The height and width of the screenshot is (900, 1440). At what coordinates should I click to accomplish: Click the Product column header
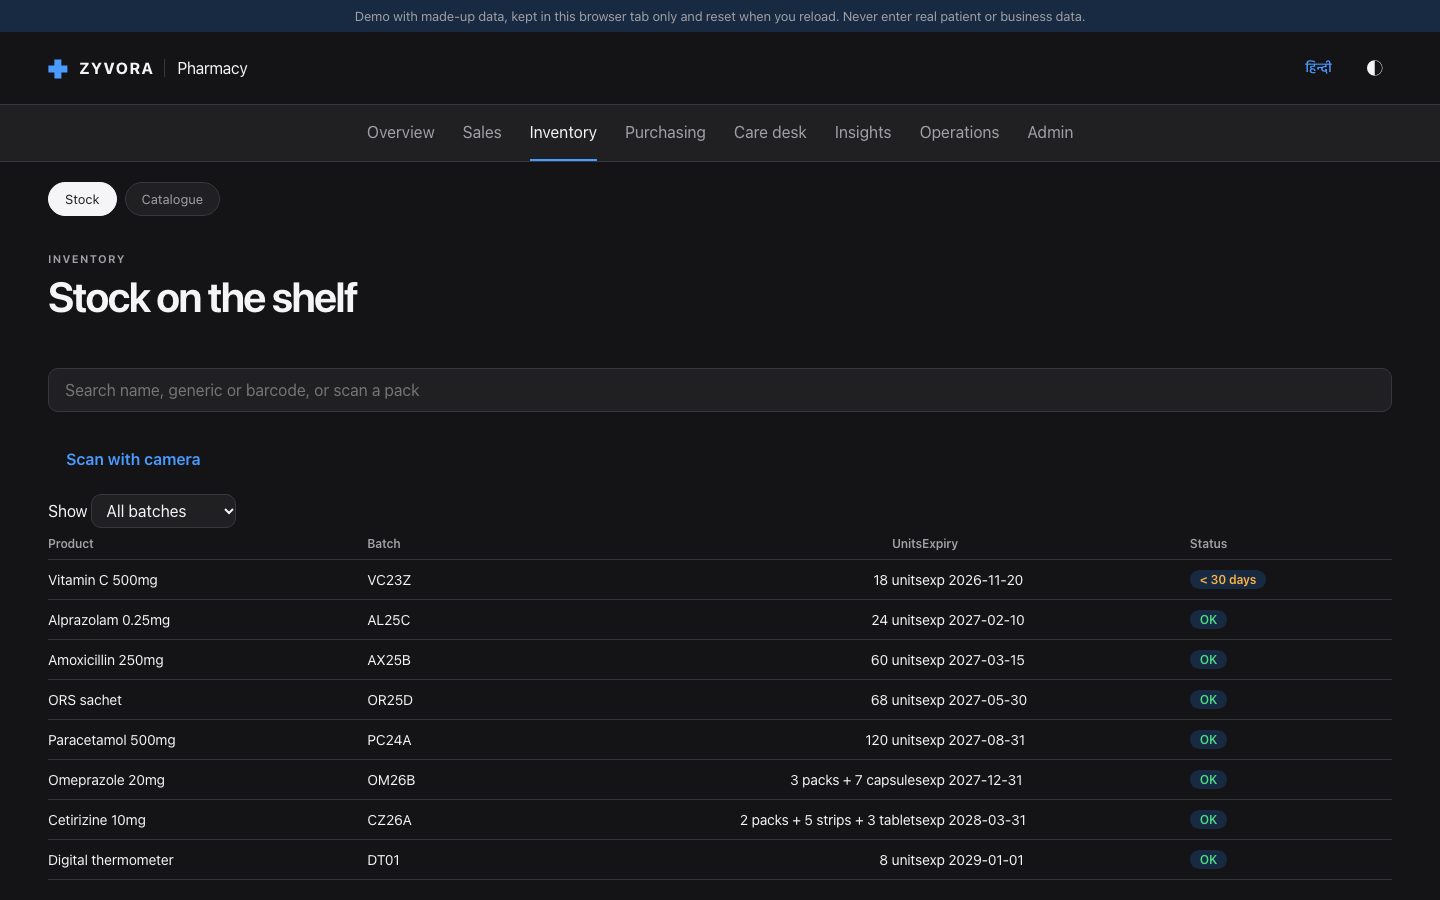coord(71,544)
